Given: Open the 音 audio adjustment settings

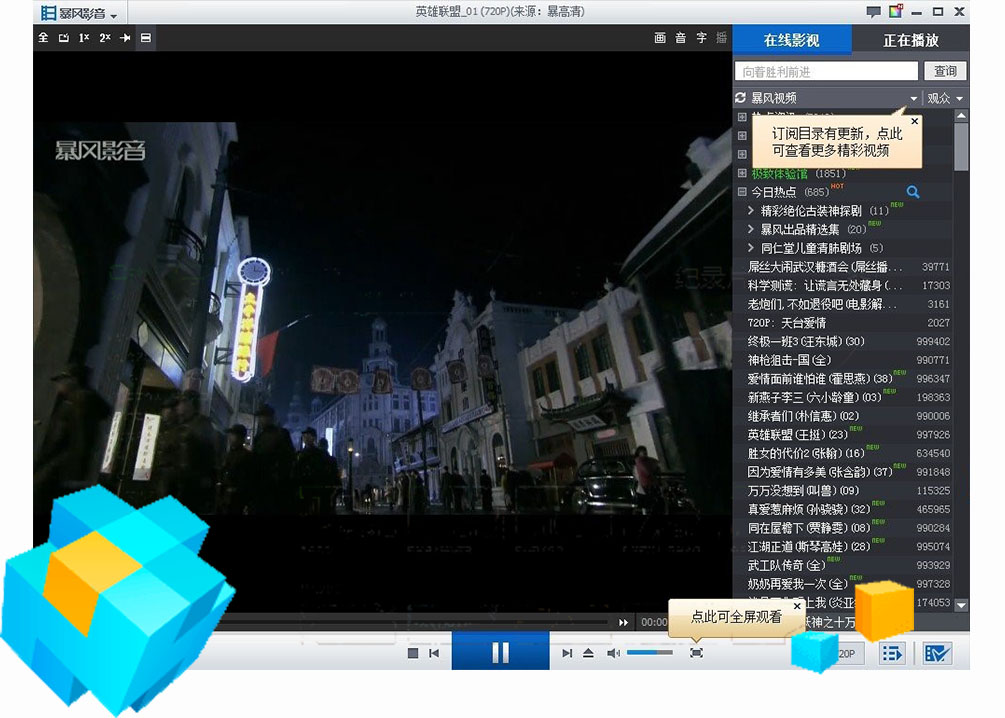Looking at the screenshot, I should (680, 38).
